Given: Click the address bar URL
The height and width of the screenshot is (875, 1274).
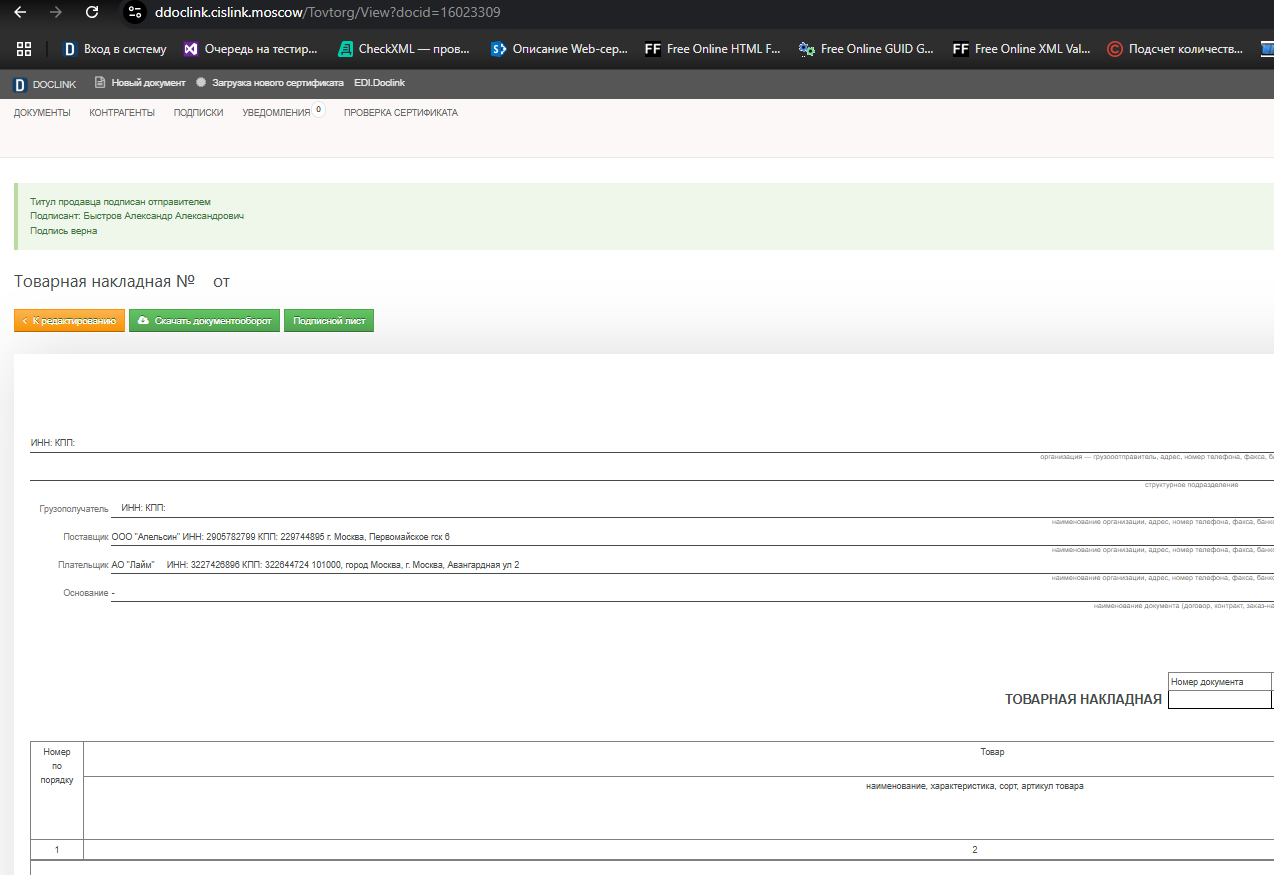Looking at the screenshot, I should 328,13.
